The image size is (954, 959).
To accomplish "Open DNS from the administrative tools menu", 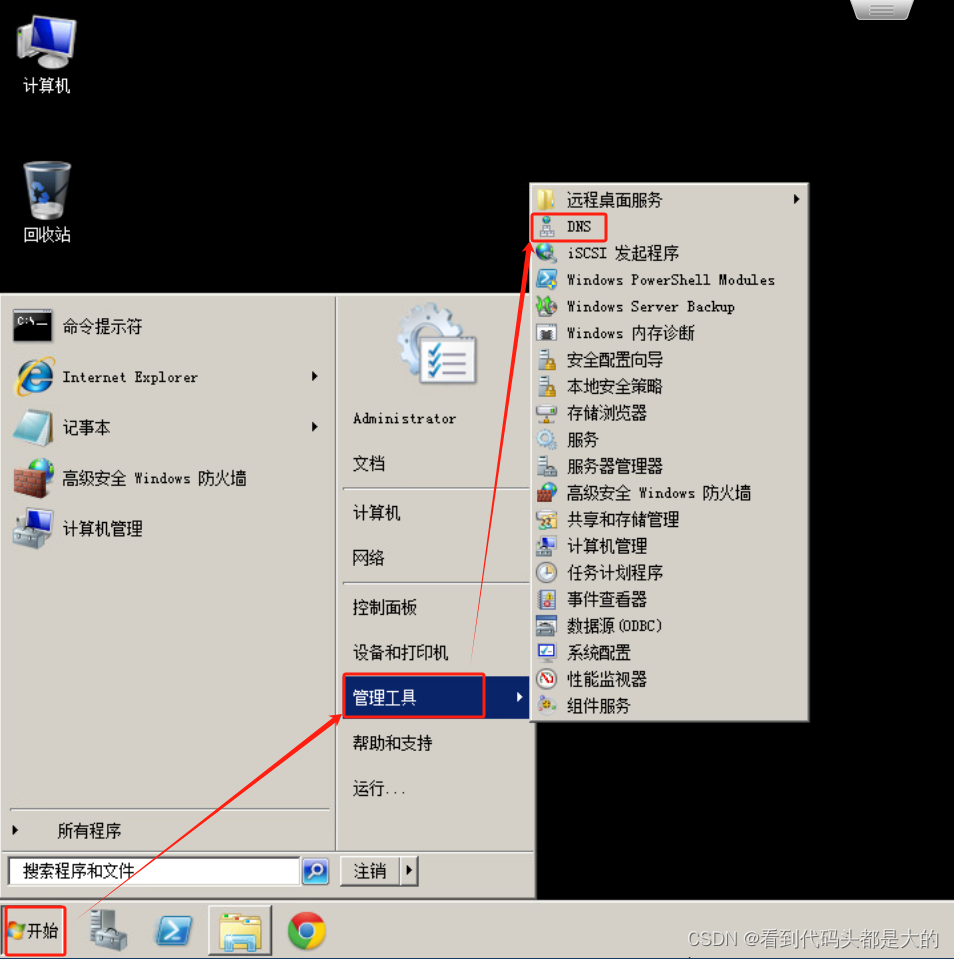I will (578, 226).
